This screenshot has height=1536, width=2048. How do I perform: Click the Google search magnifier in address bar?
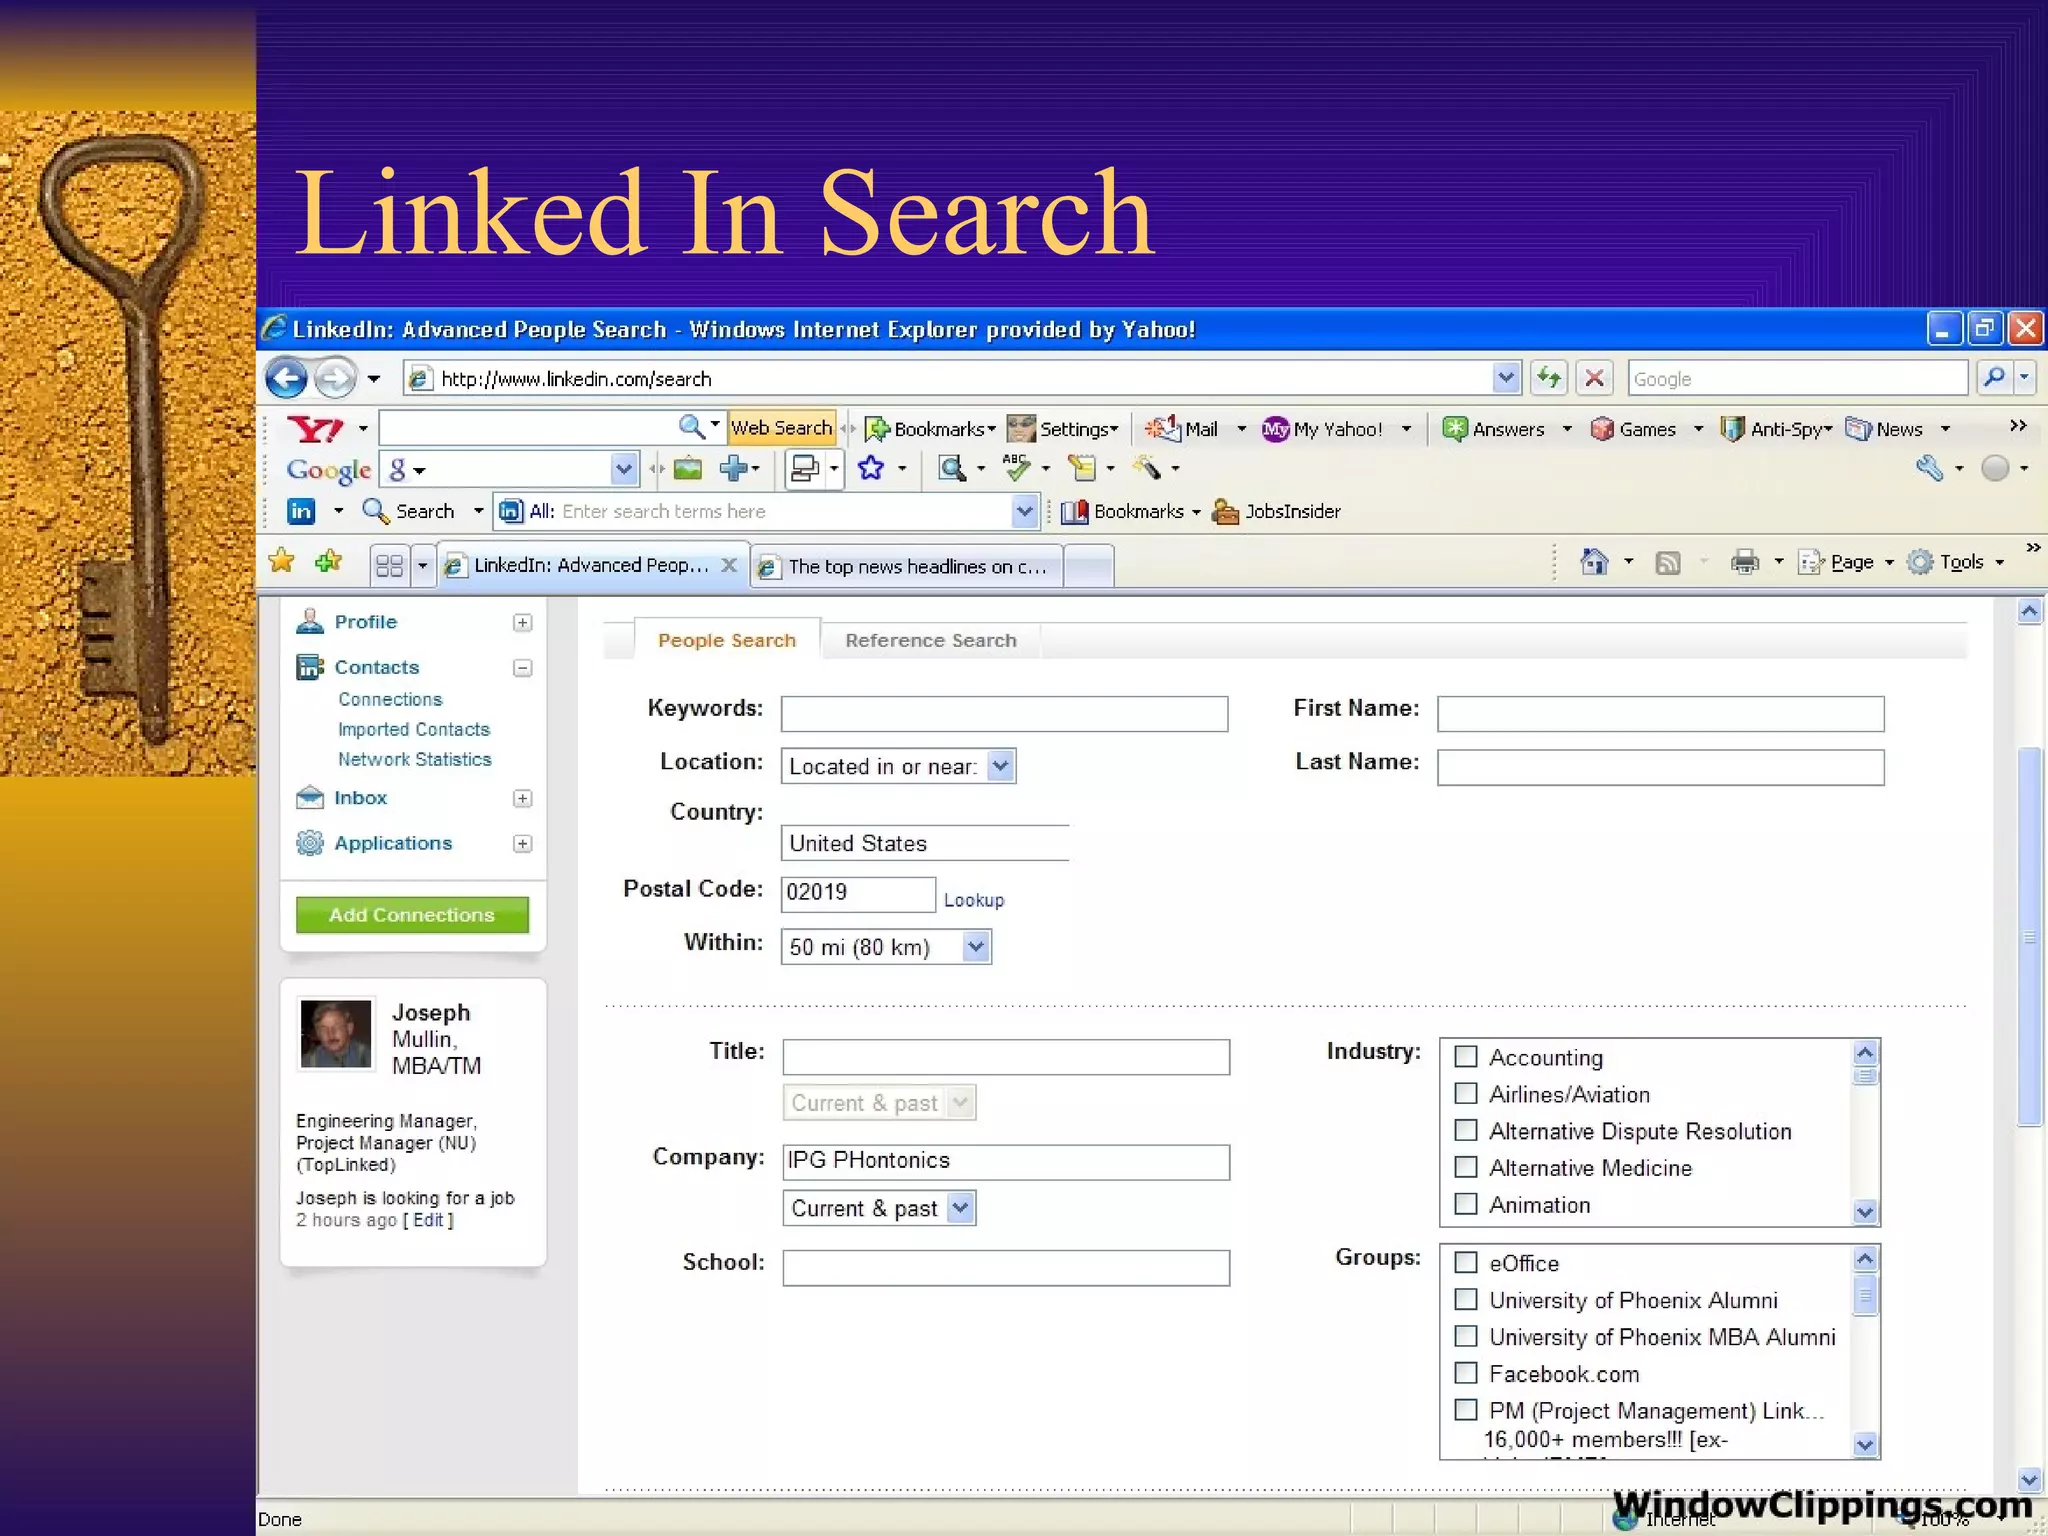(x=1994, y=378)
